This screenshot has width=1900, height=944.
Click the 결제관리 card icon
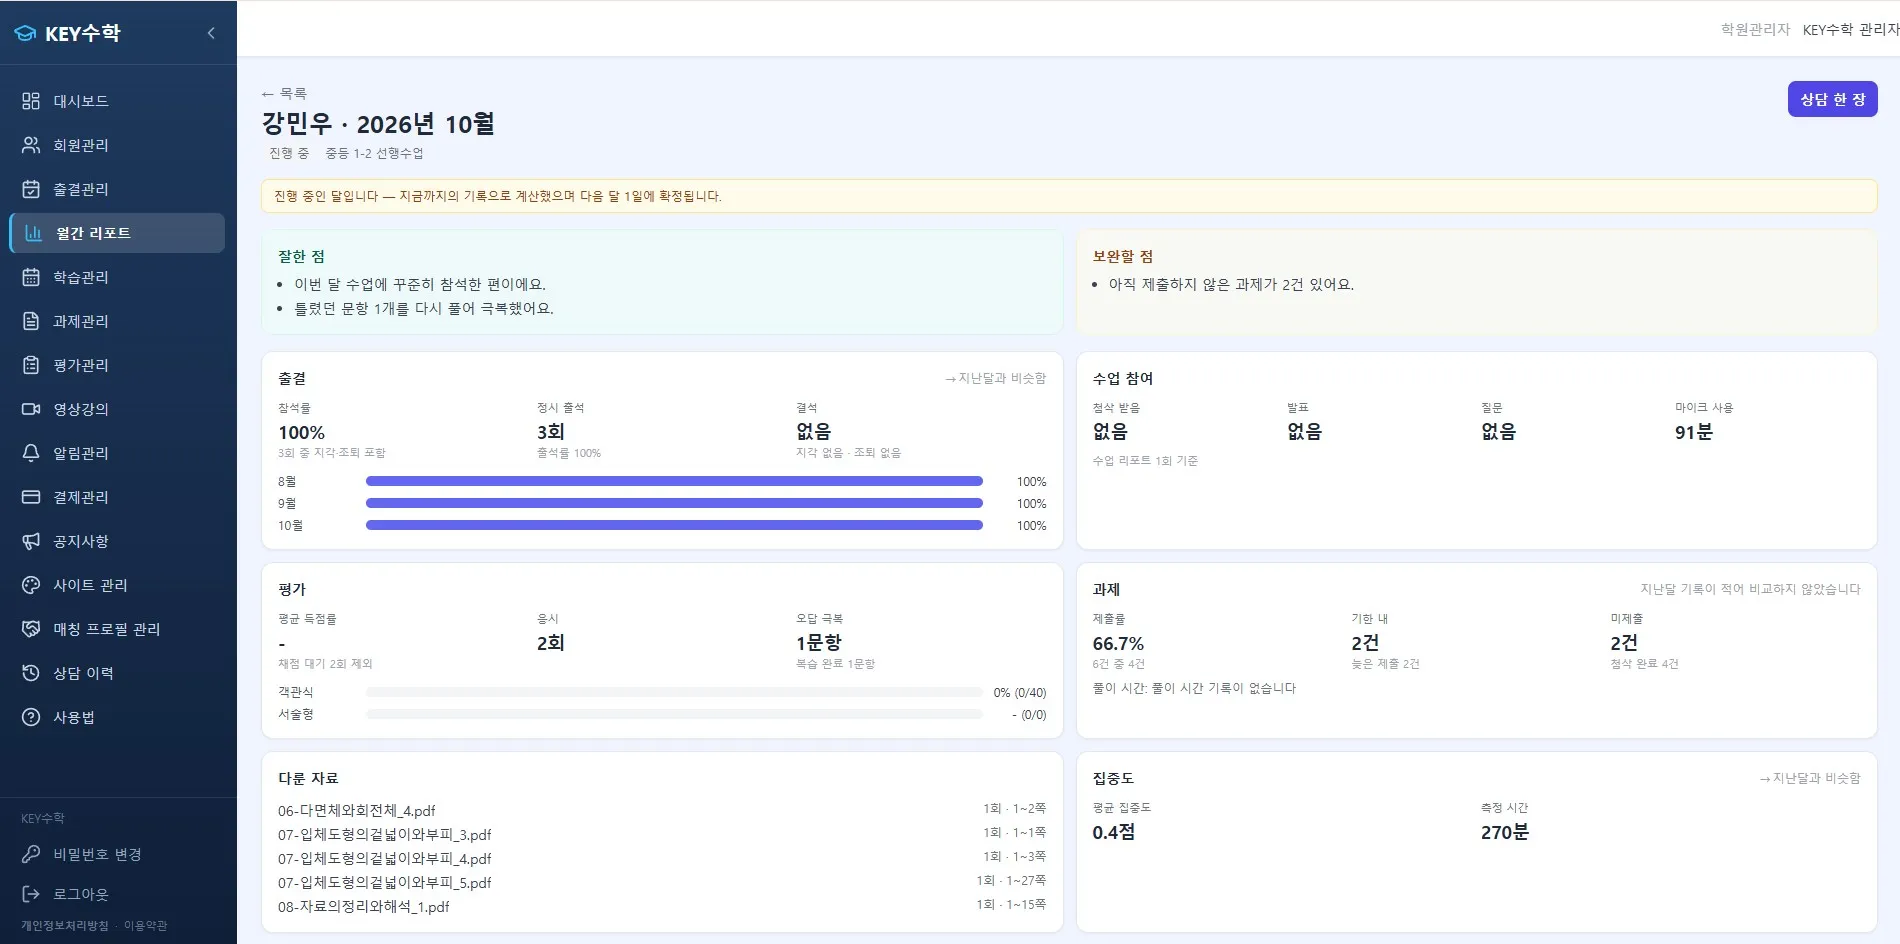click(x=31, y=497)
